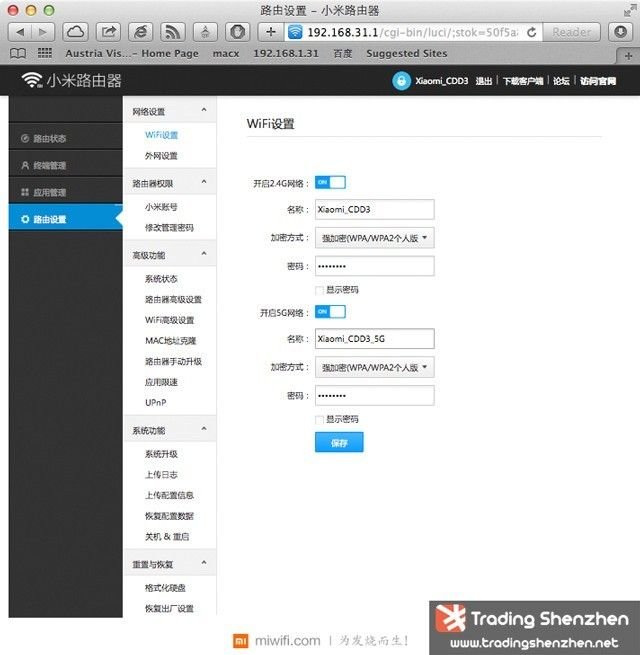Open UPnP in the submenu
This screenshot has width=640, height=655.
[x=156, y=402]
